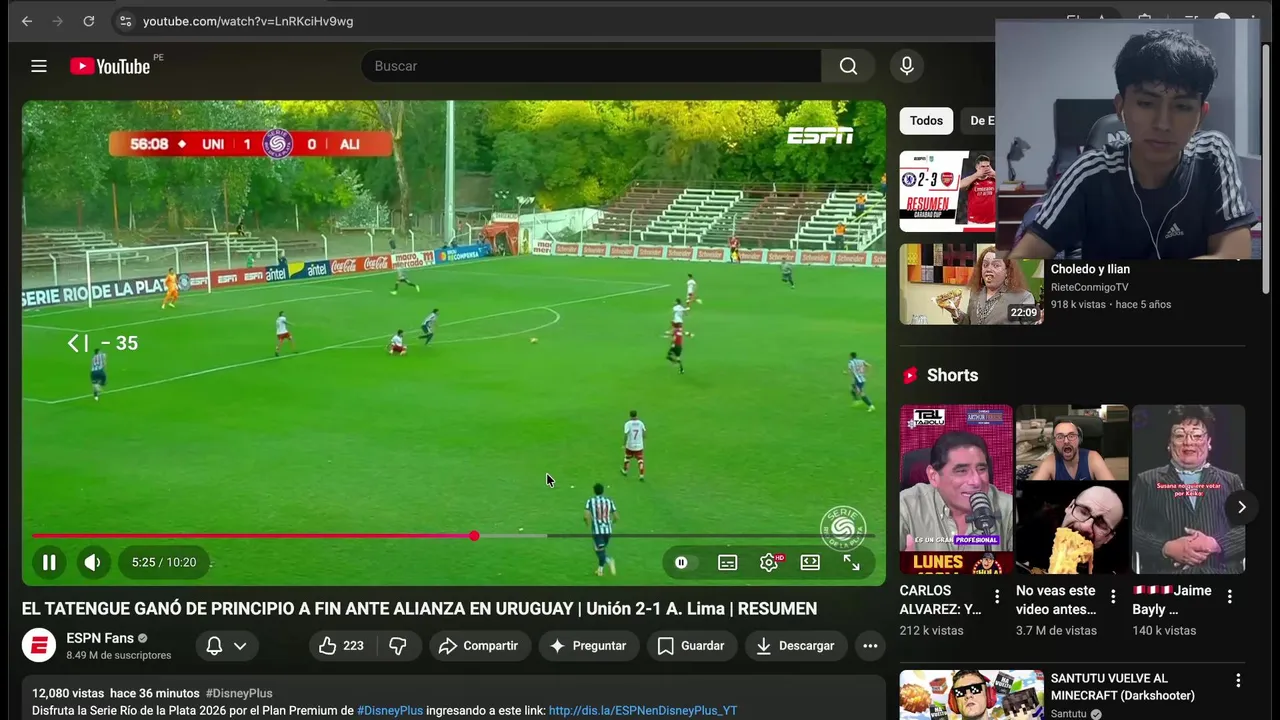Click the Shorts section heading
Screen dimensions: 1280x720
952,375
